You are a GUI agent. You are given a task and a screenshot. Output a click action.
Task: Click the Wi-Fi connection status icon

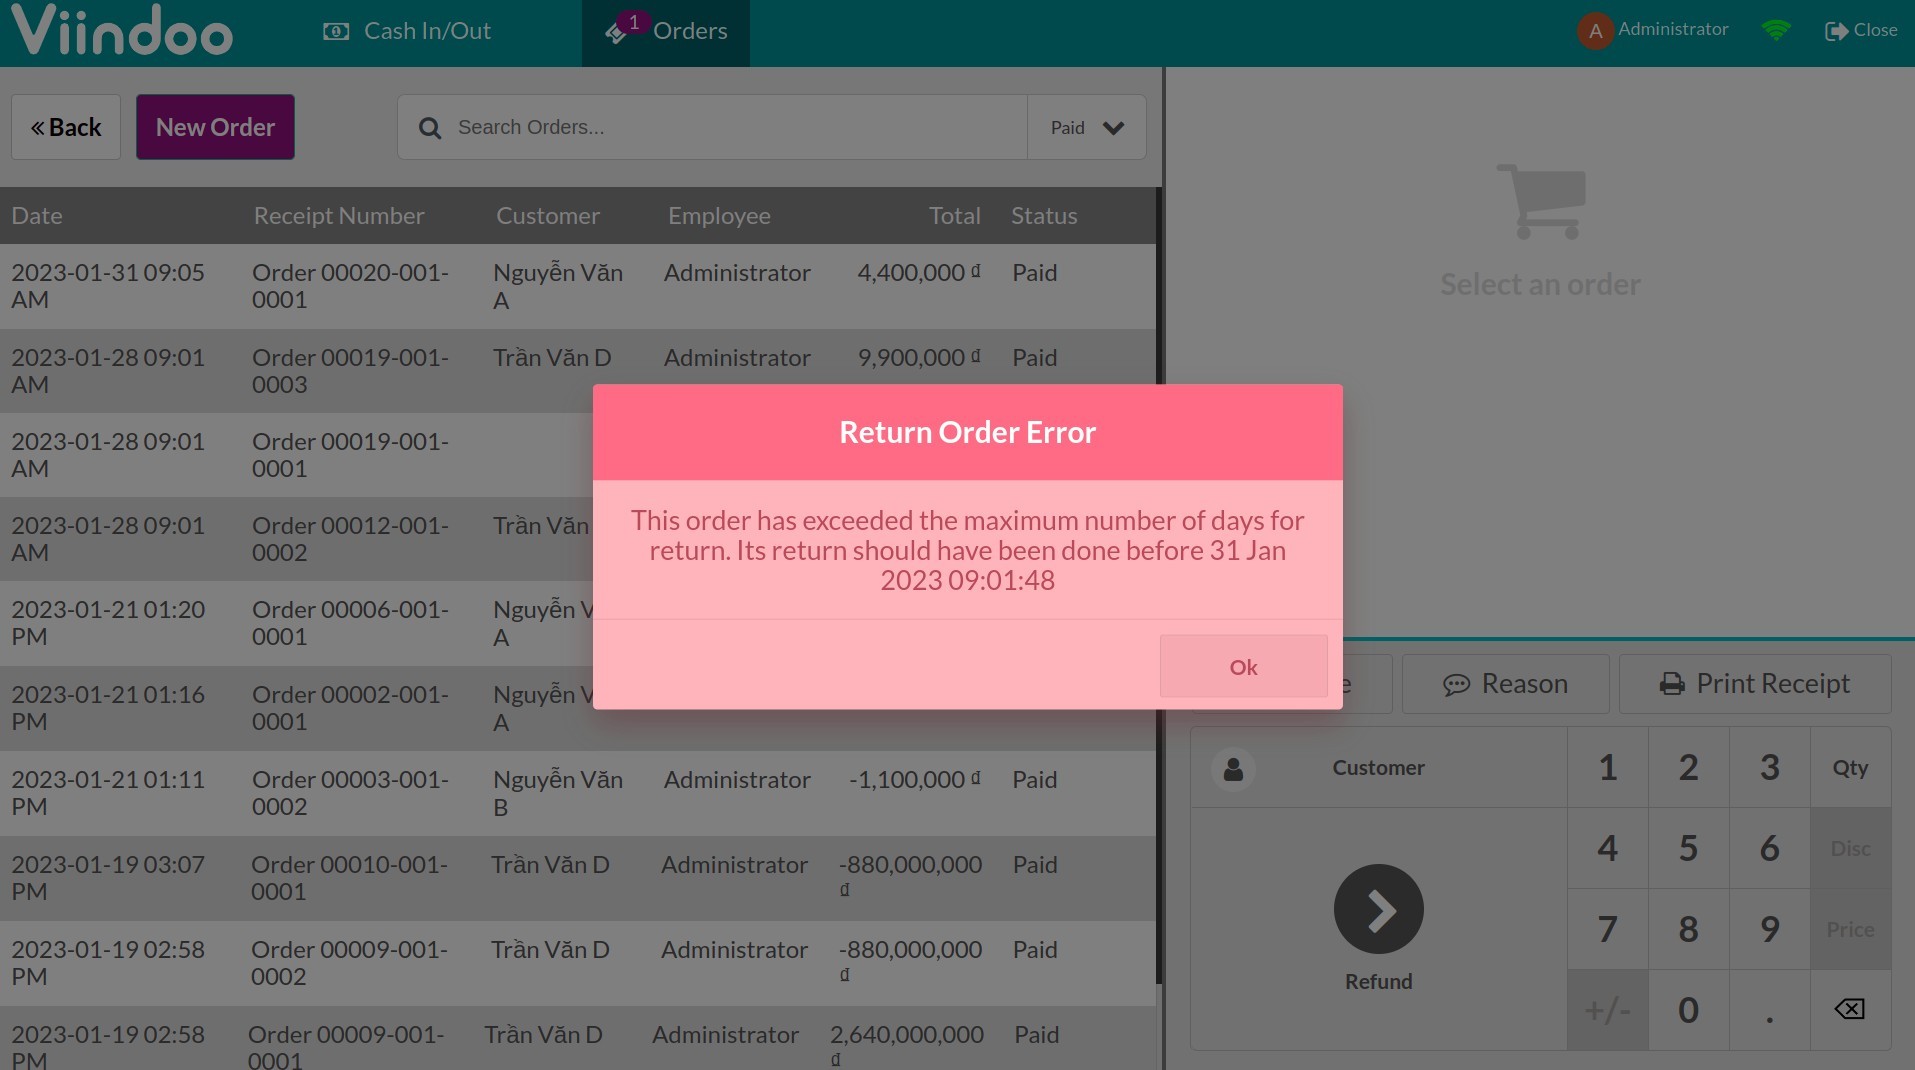tap(1776, 31)
